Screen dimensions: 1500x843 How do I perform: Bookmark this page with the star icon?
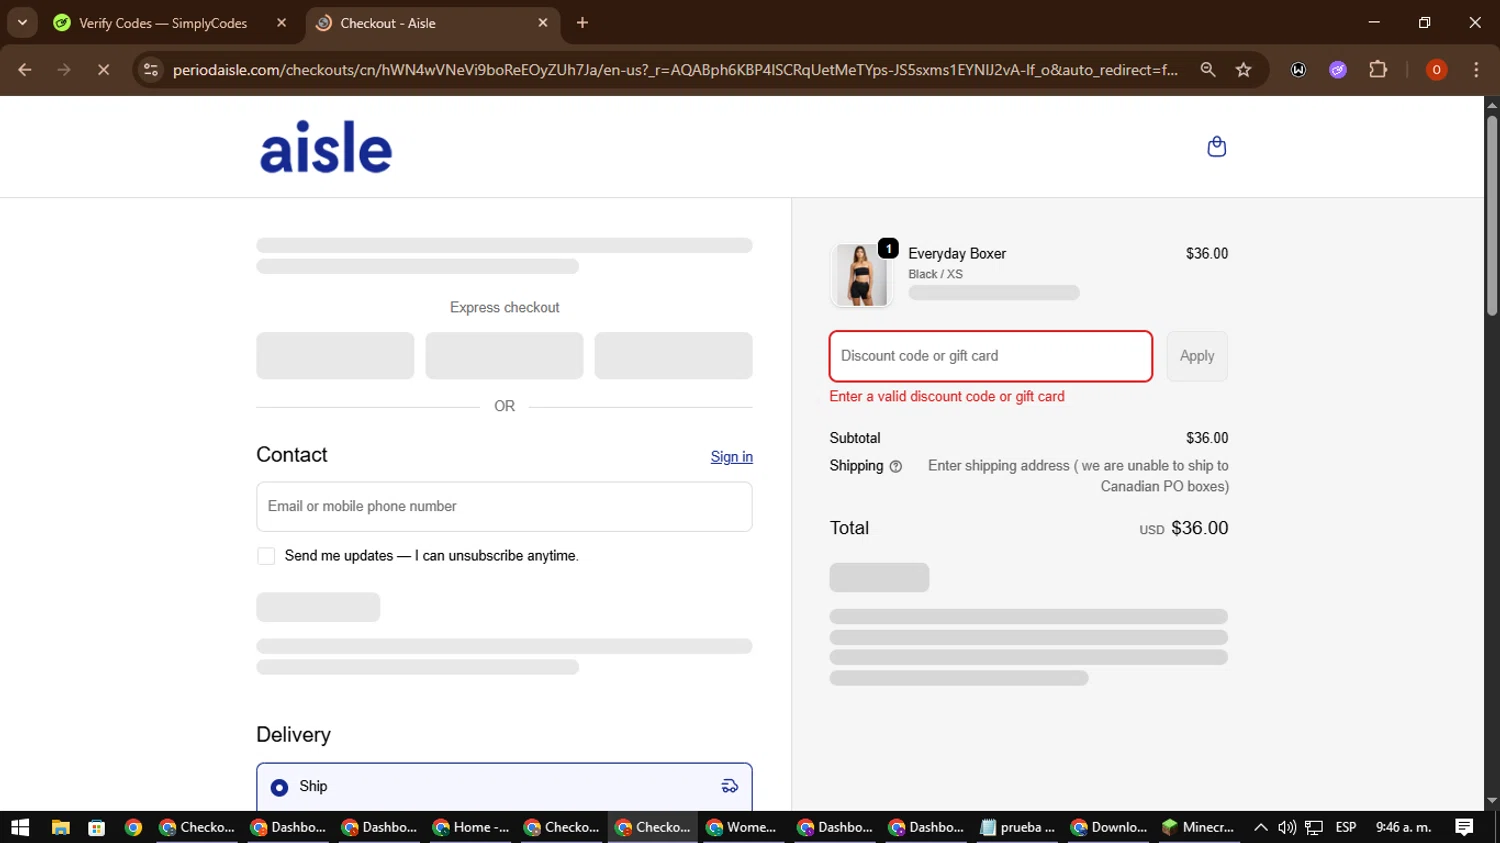point(1243,70)
